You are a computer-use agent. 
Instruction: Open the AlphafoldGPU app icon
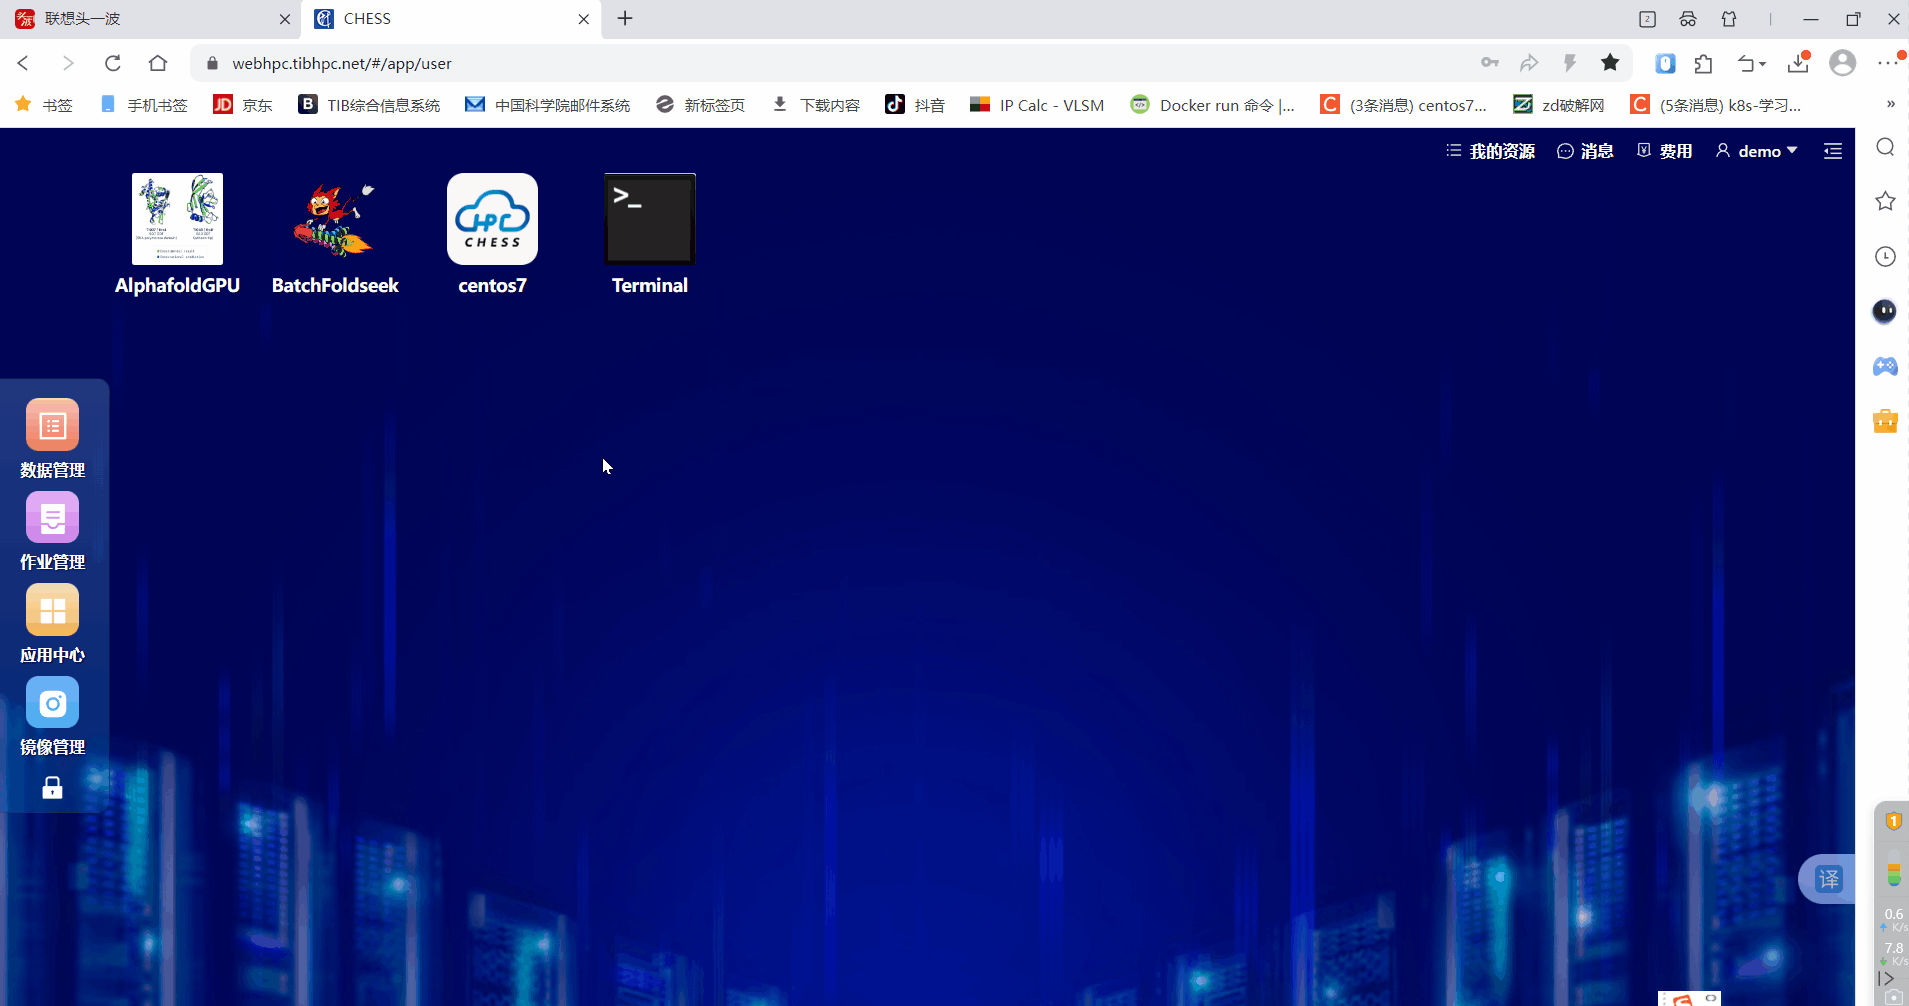pos(177,219)
